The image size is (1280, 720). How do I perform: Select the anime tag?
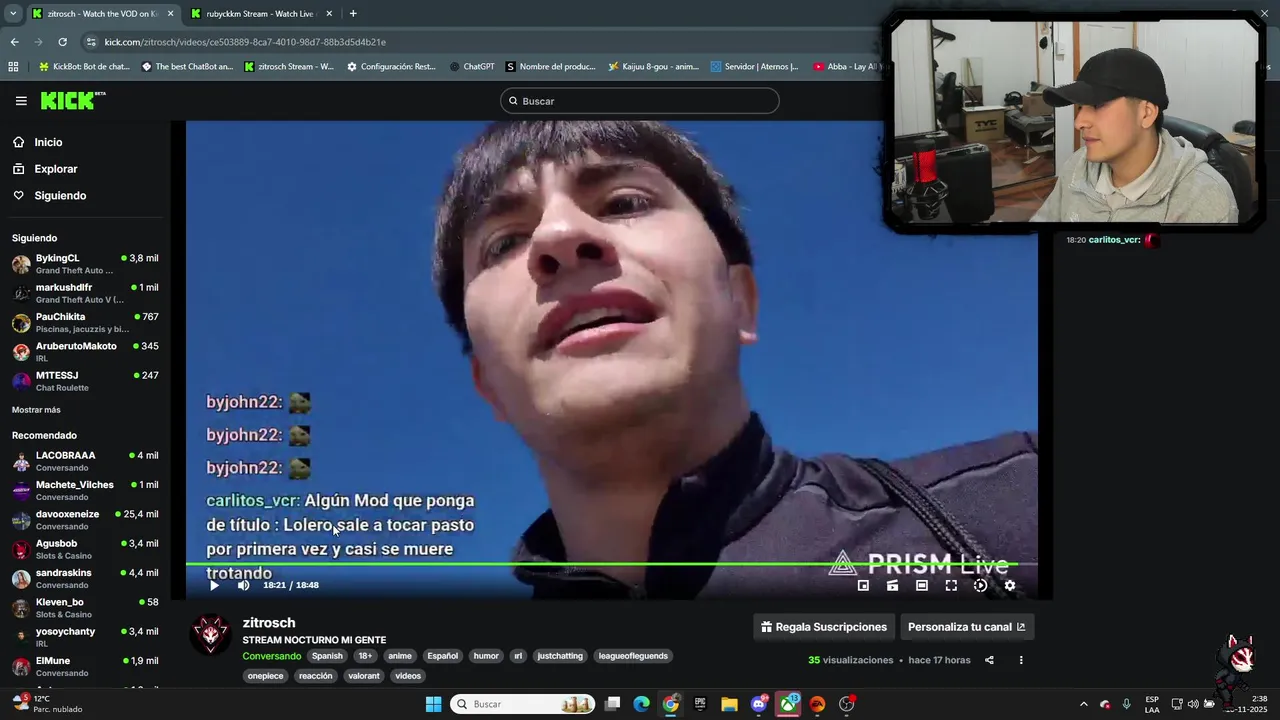point(400,656)
